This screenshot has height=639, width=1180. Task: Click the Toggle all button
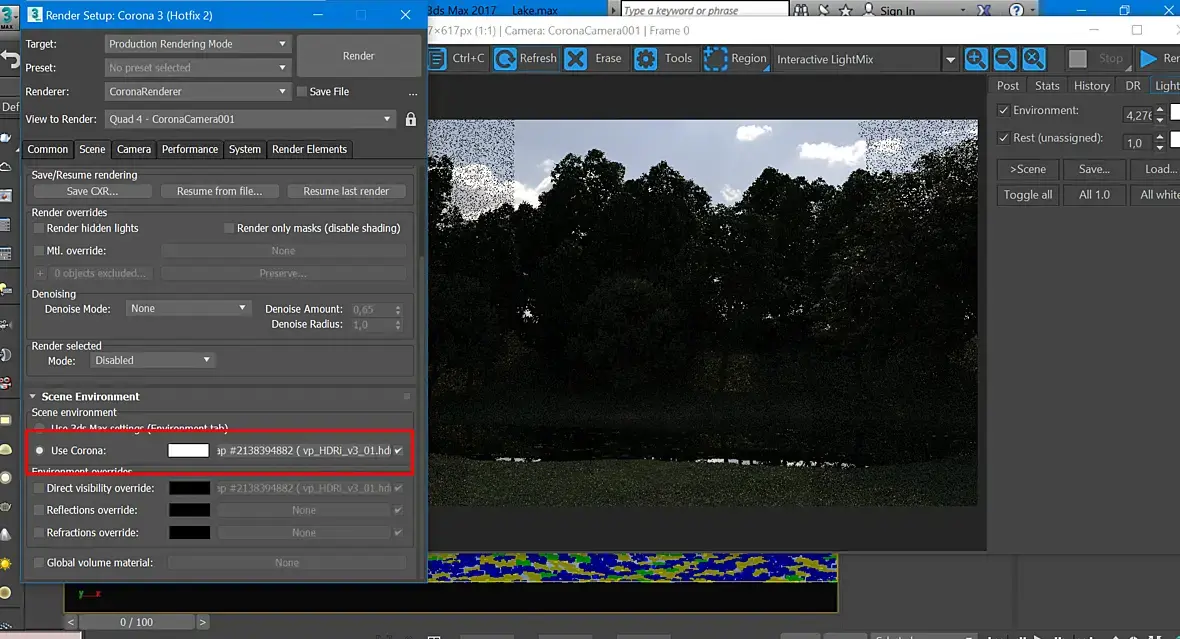[1028, 195]
